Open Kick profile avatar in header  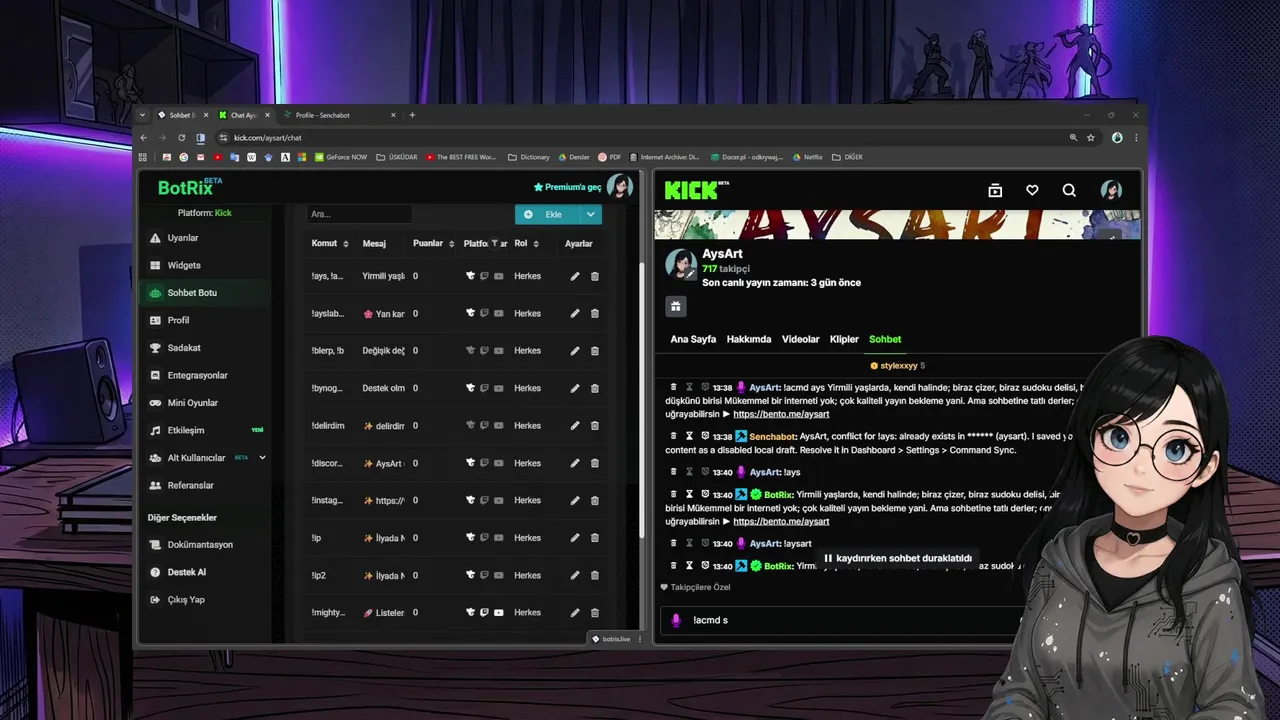pos(1111,190)
